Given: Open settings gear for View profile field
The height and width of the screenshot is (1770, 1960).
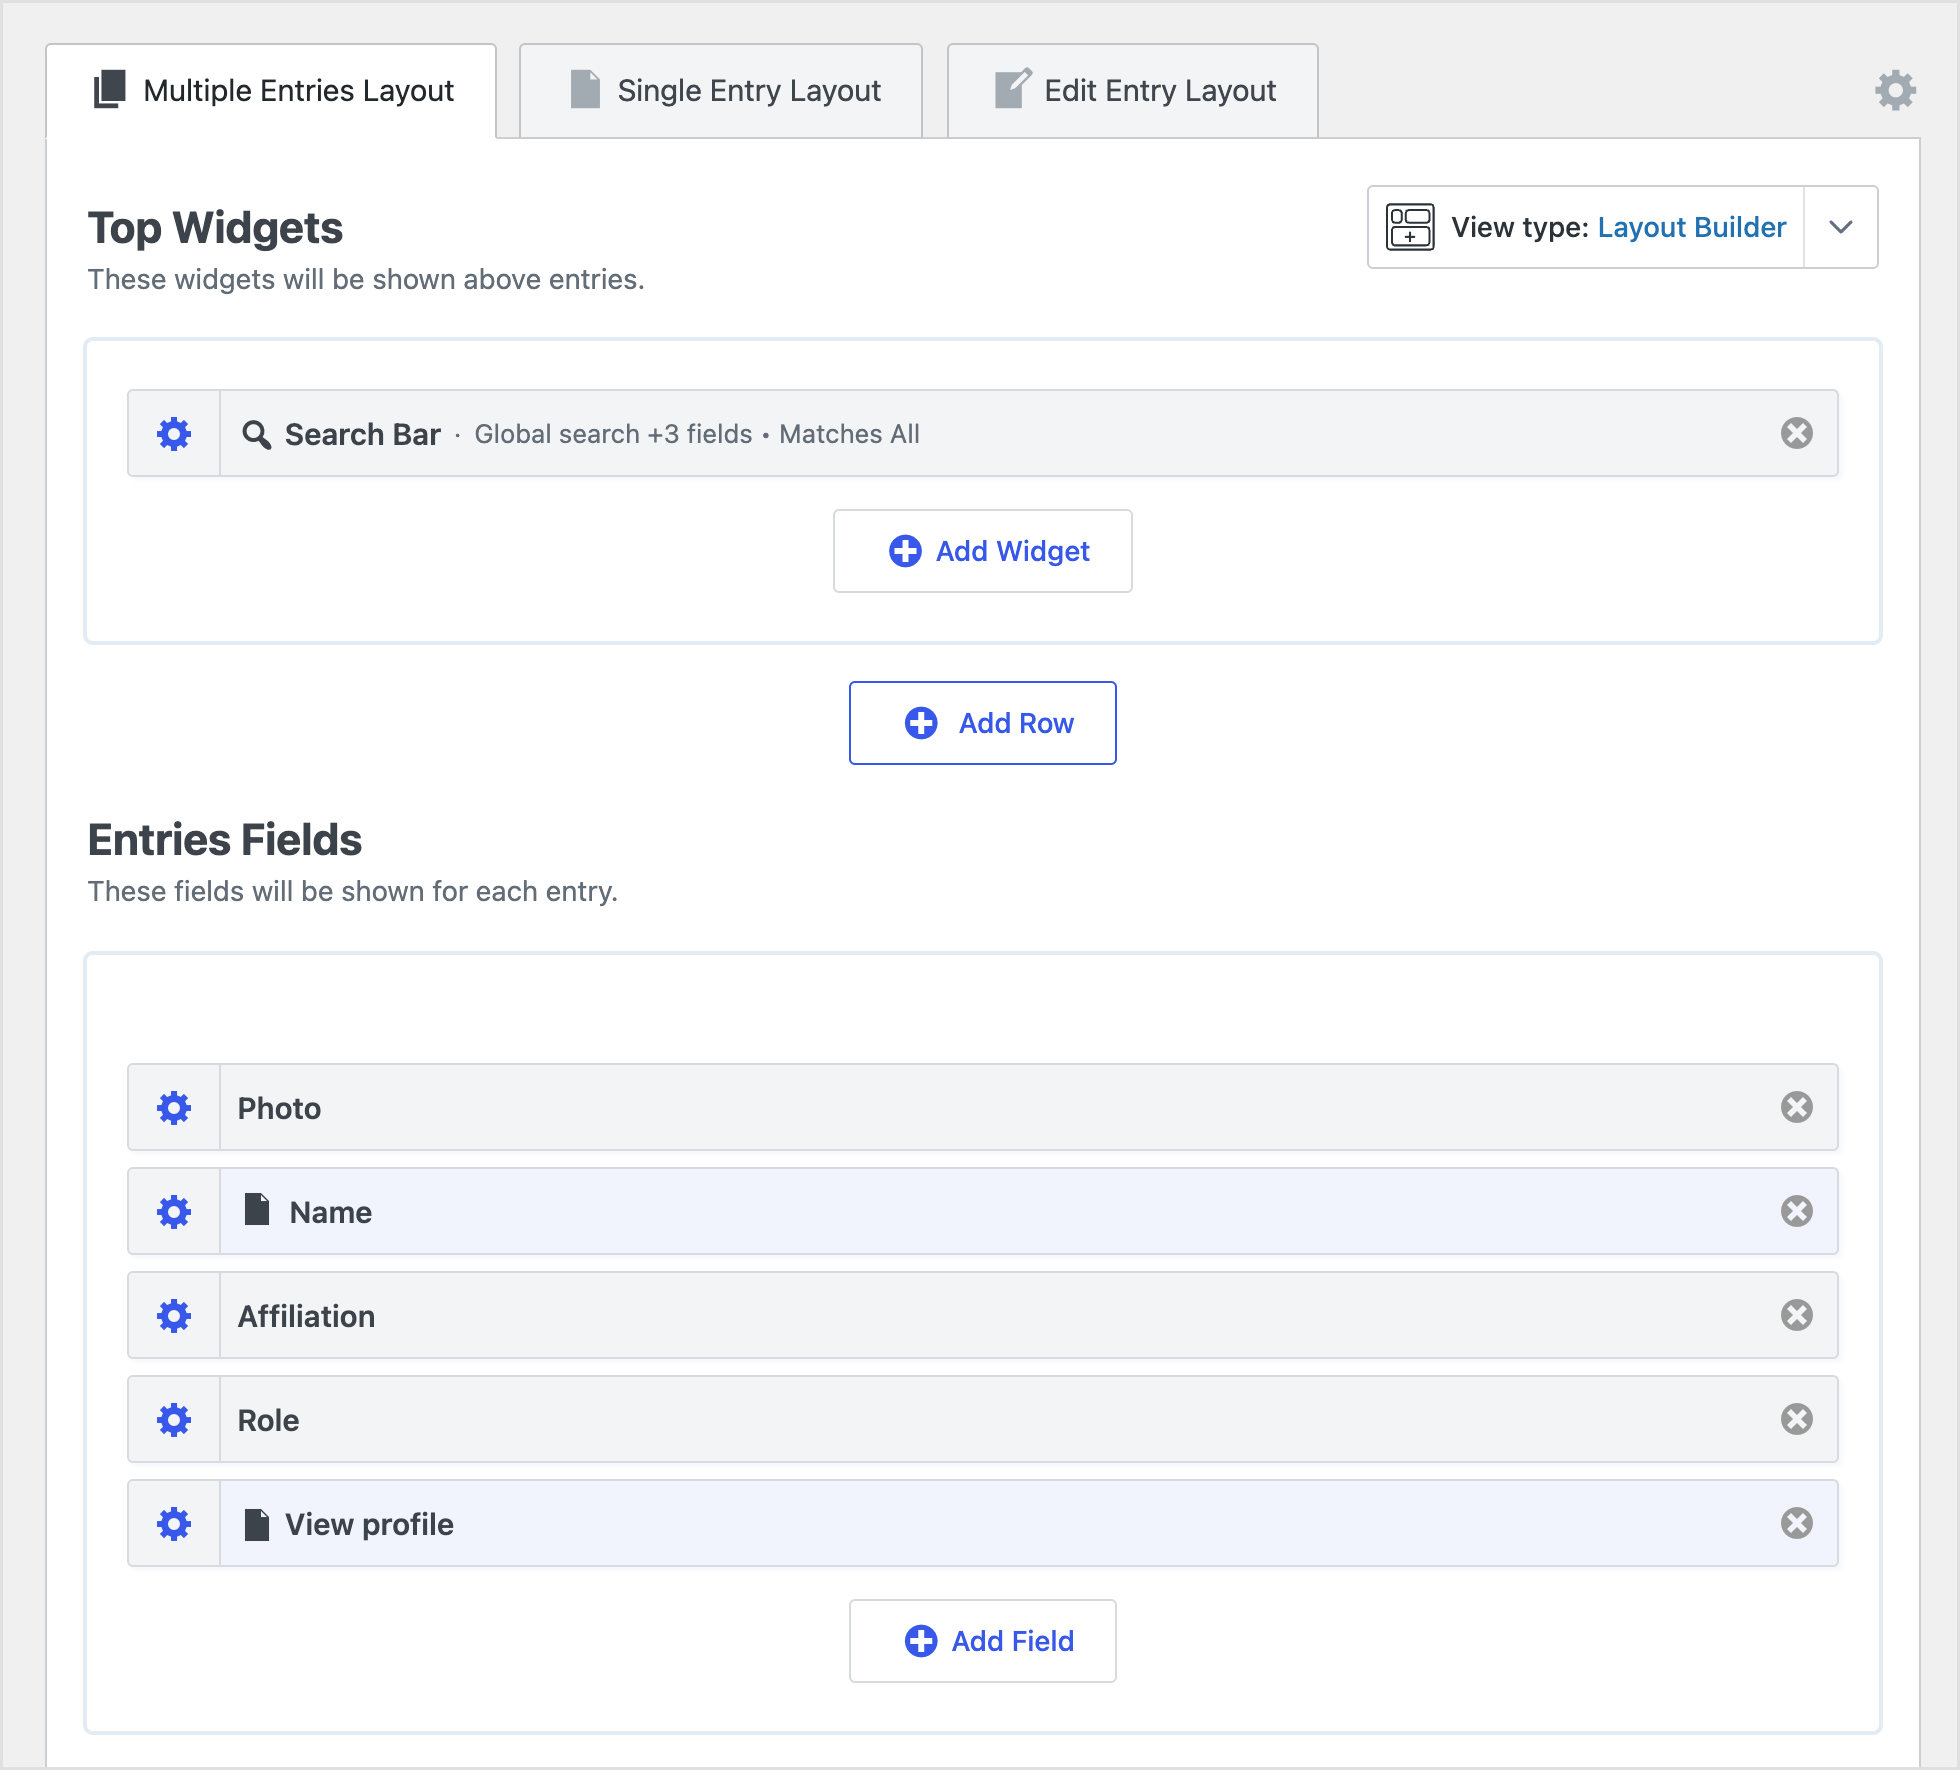Looking at the screenshot, I should click(x=174, y=1524).
